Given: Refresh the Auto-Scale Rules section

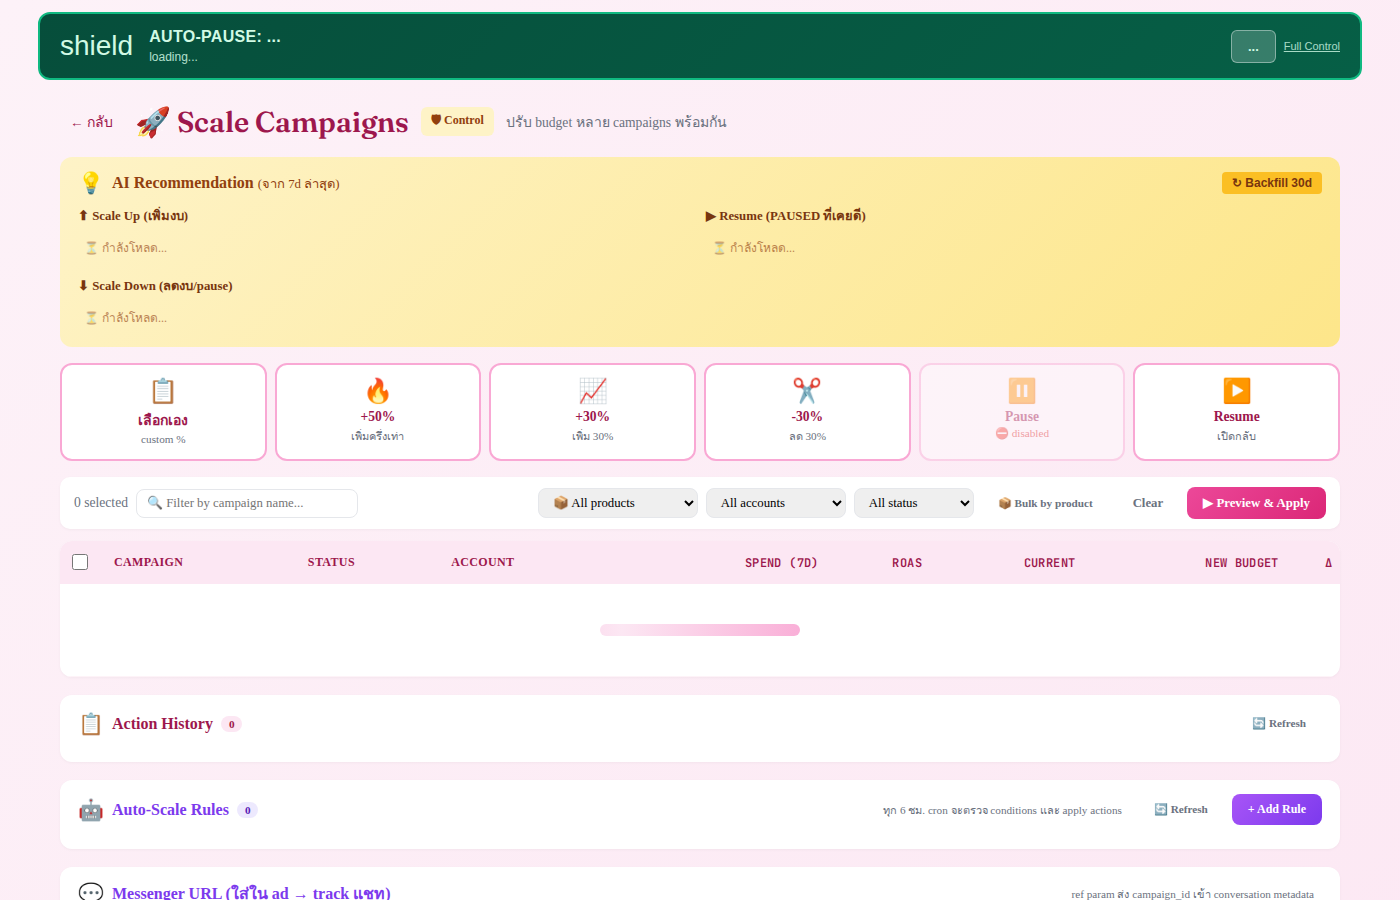Looking at the screenshot, I should point(1181,809).
